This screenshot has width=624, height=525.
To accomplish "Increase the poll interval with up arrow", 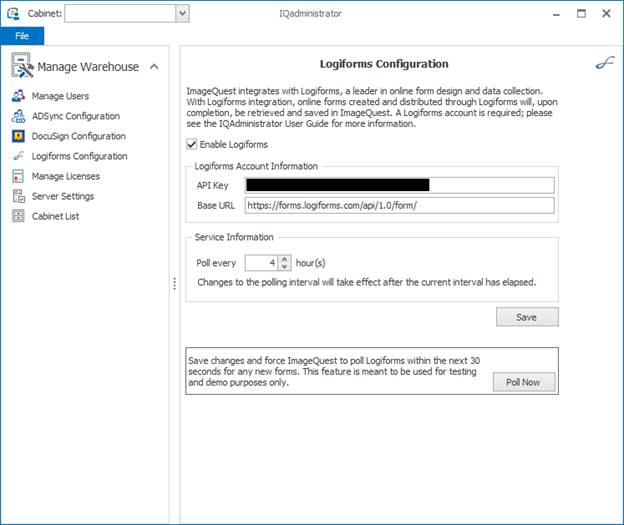I will click(285, 259).
